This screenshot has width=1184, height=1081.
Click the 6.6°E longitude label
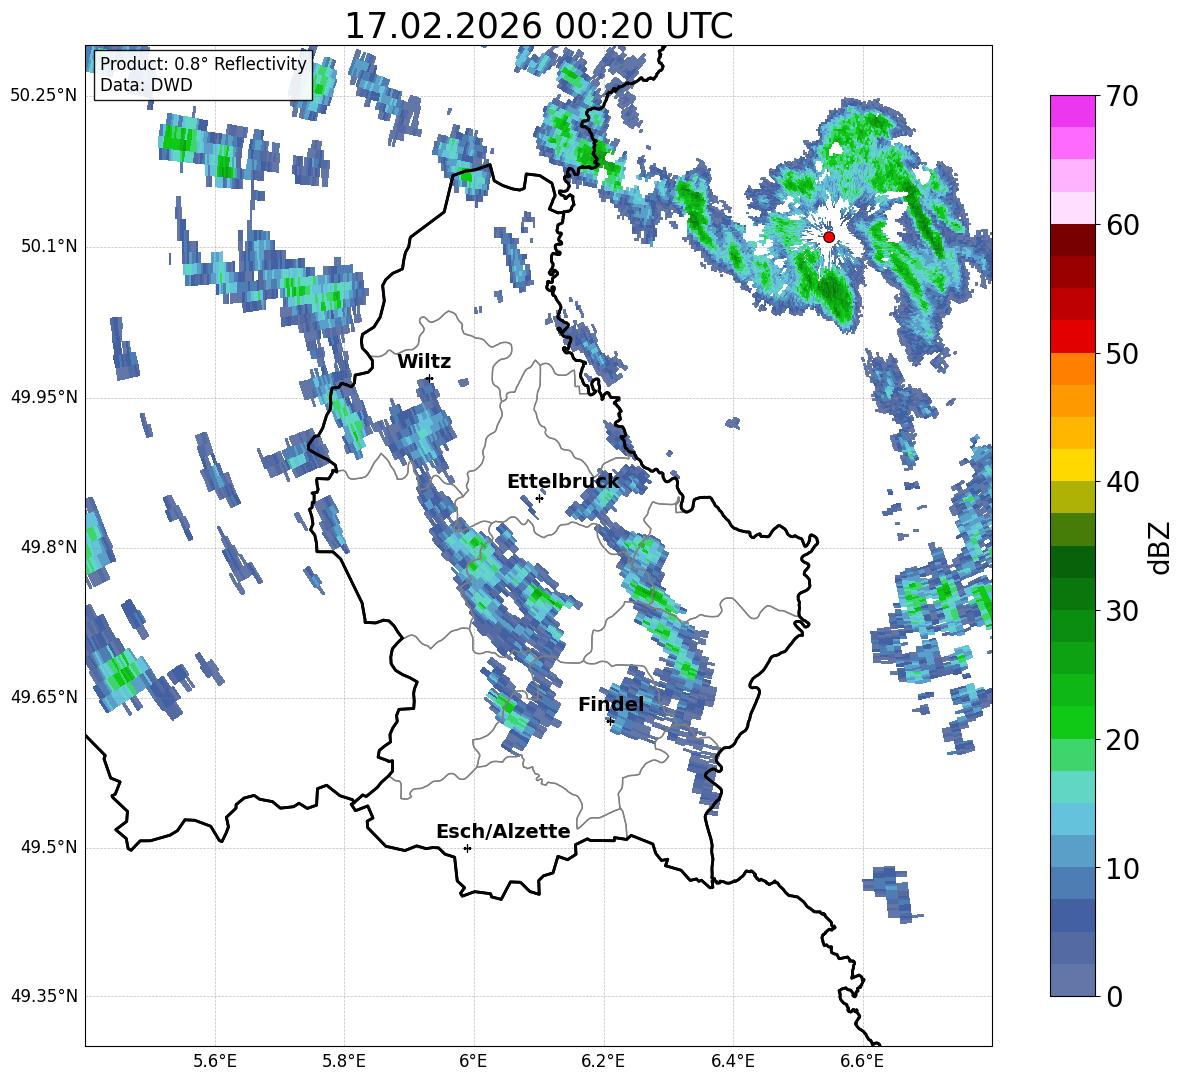pos(862,1062)
